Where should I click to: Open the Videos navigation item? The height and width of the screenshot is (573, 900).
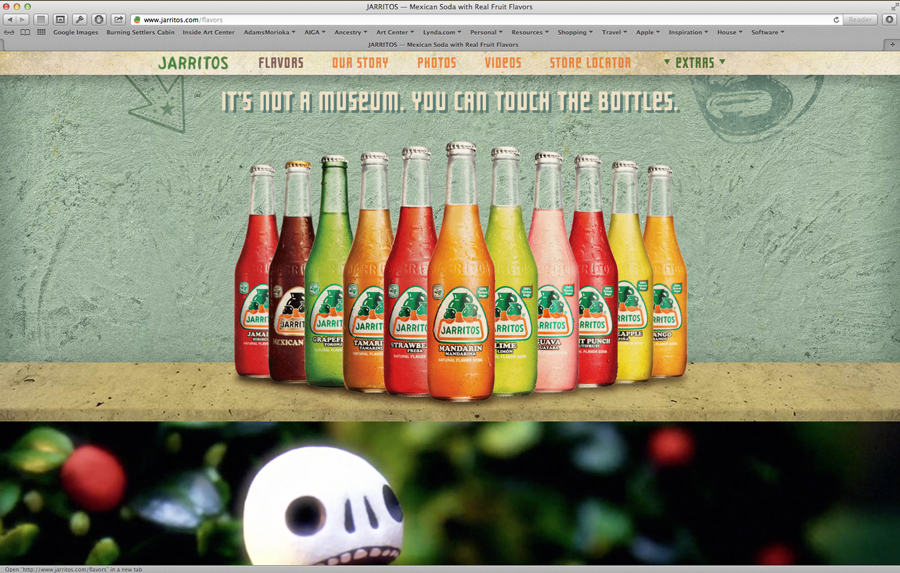[x=503, y=63]
